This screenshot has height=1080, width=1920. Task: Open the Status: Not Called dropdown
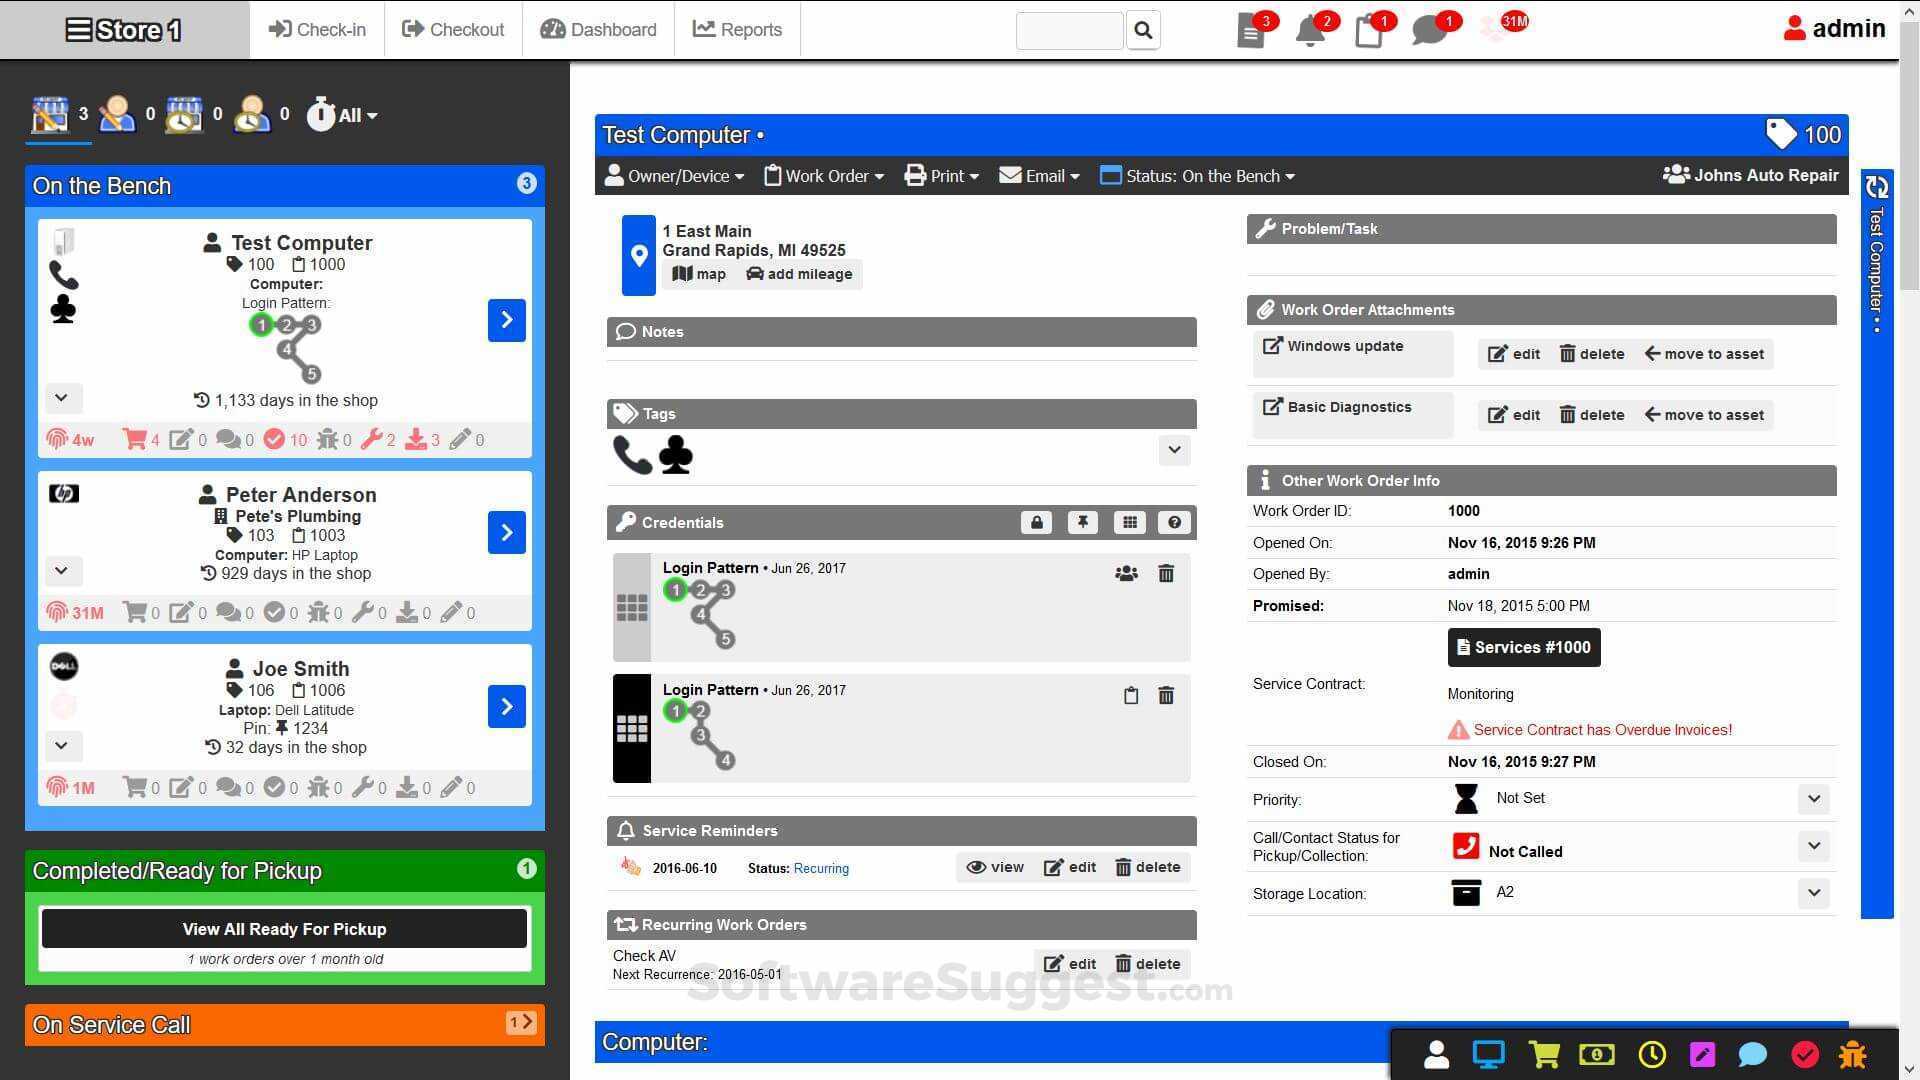(1813, 846)
